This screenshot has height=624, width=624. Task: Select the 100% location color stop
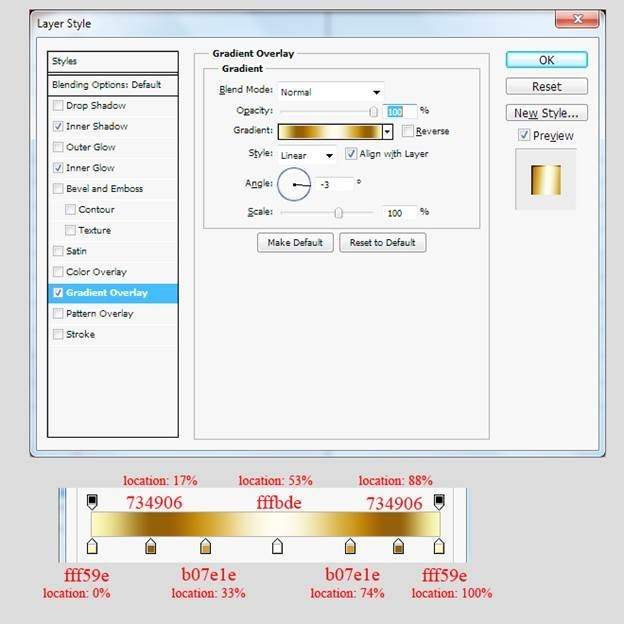[438, 546]
